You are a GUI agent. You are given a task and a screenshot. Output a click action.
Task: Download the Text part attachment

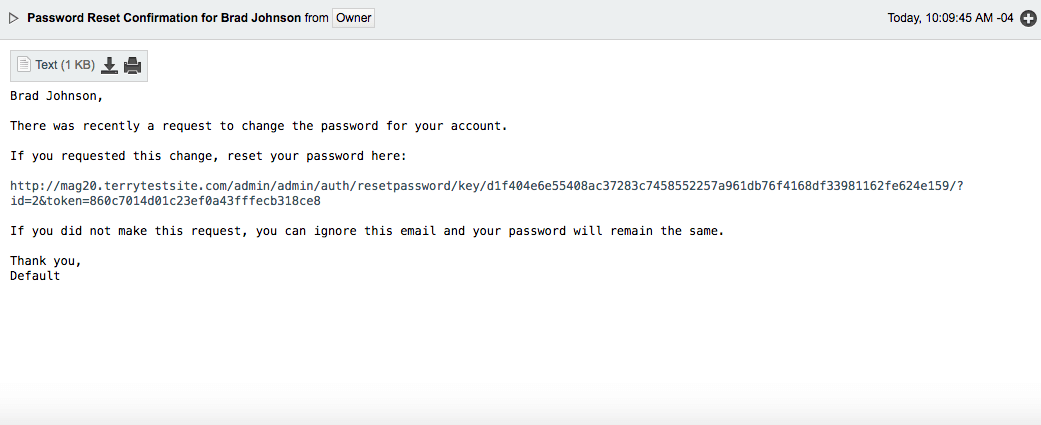pyautogui.click(x=110, y=65)
